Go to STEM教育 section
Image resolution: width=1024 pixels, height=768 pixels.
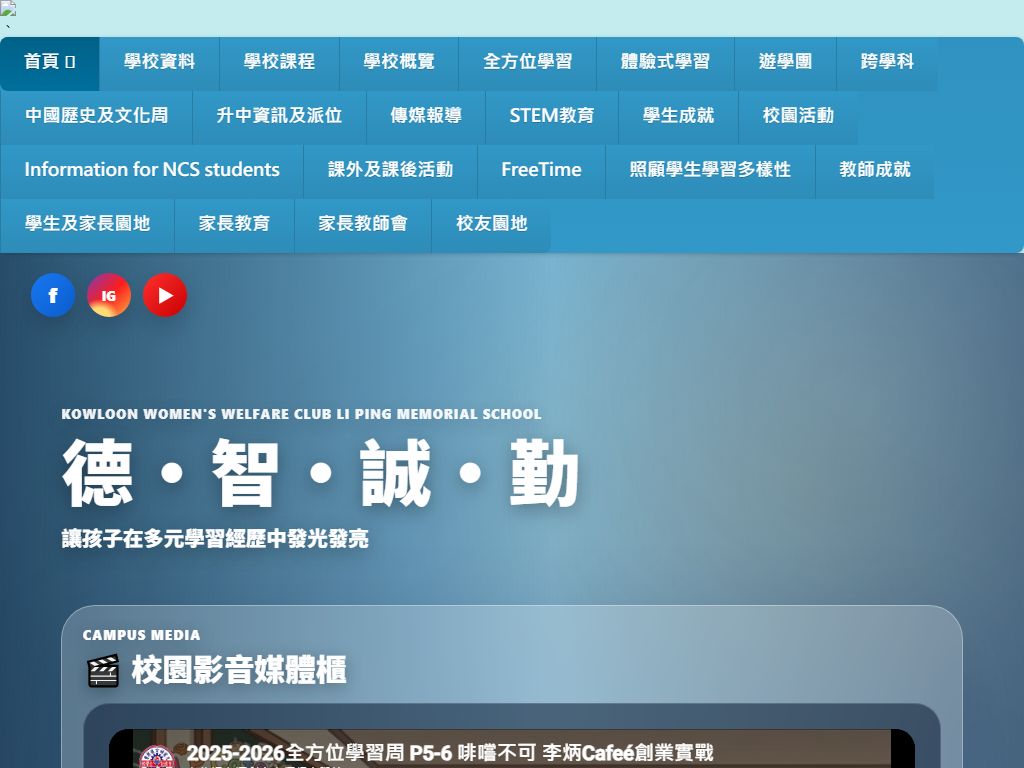(x=552, y=118)
